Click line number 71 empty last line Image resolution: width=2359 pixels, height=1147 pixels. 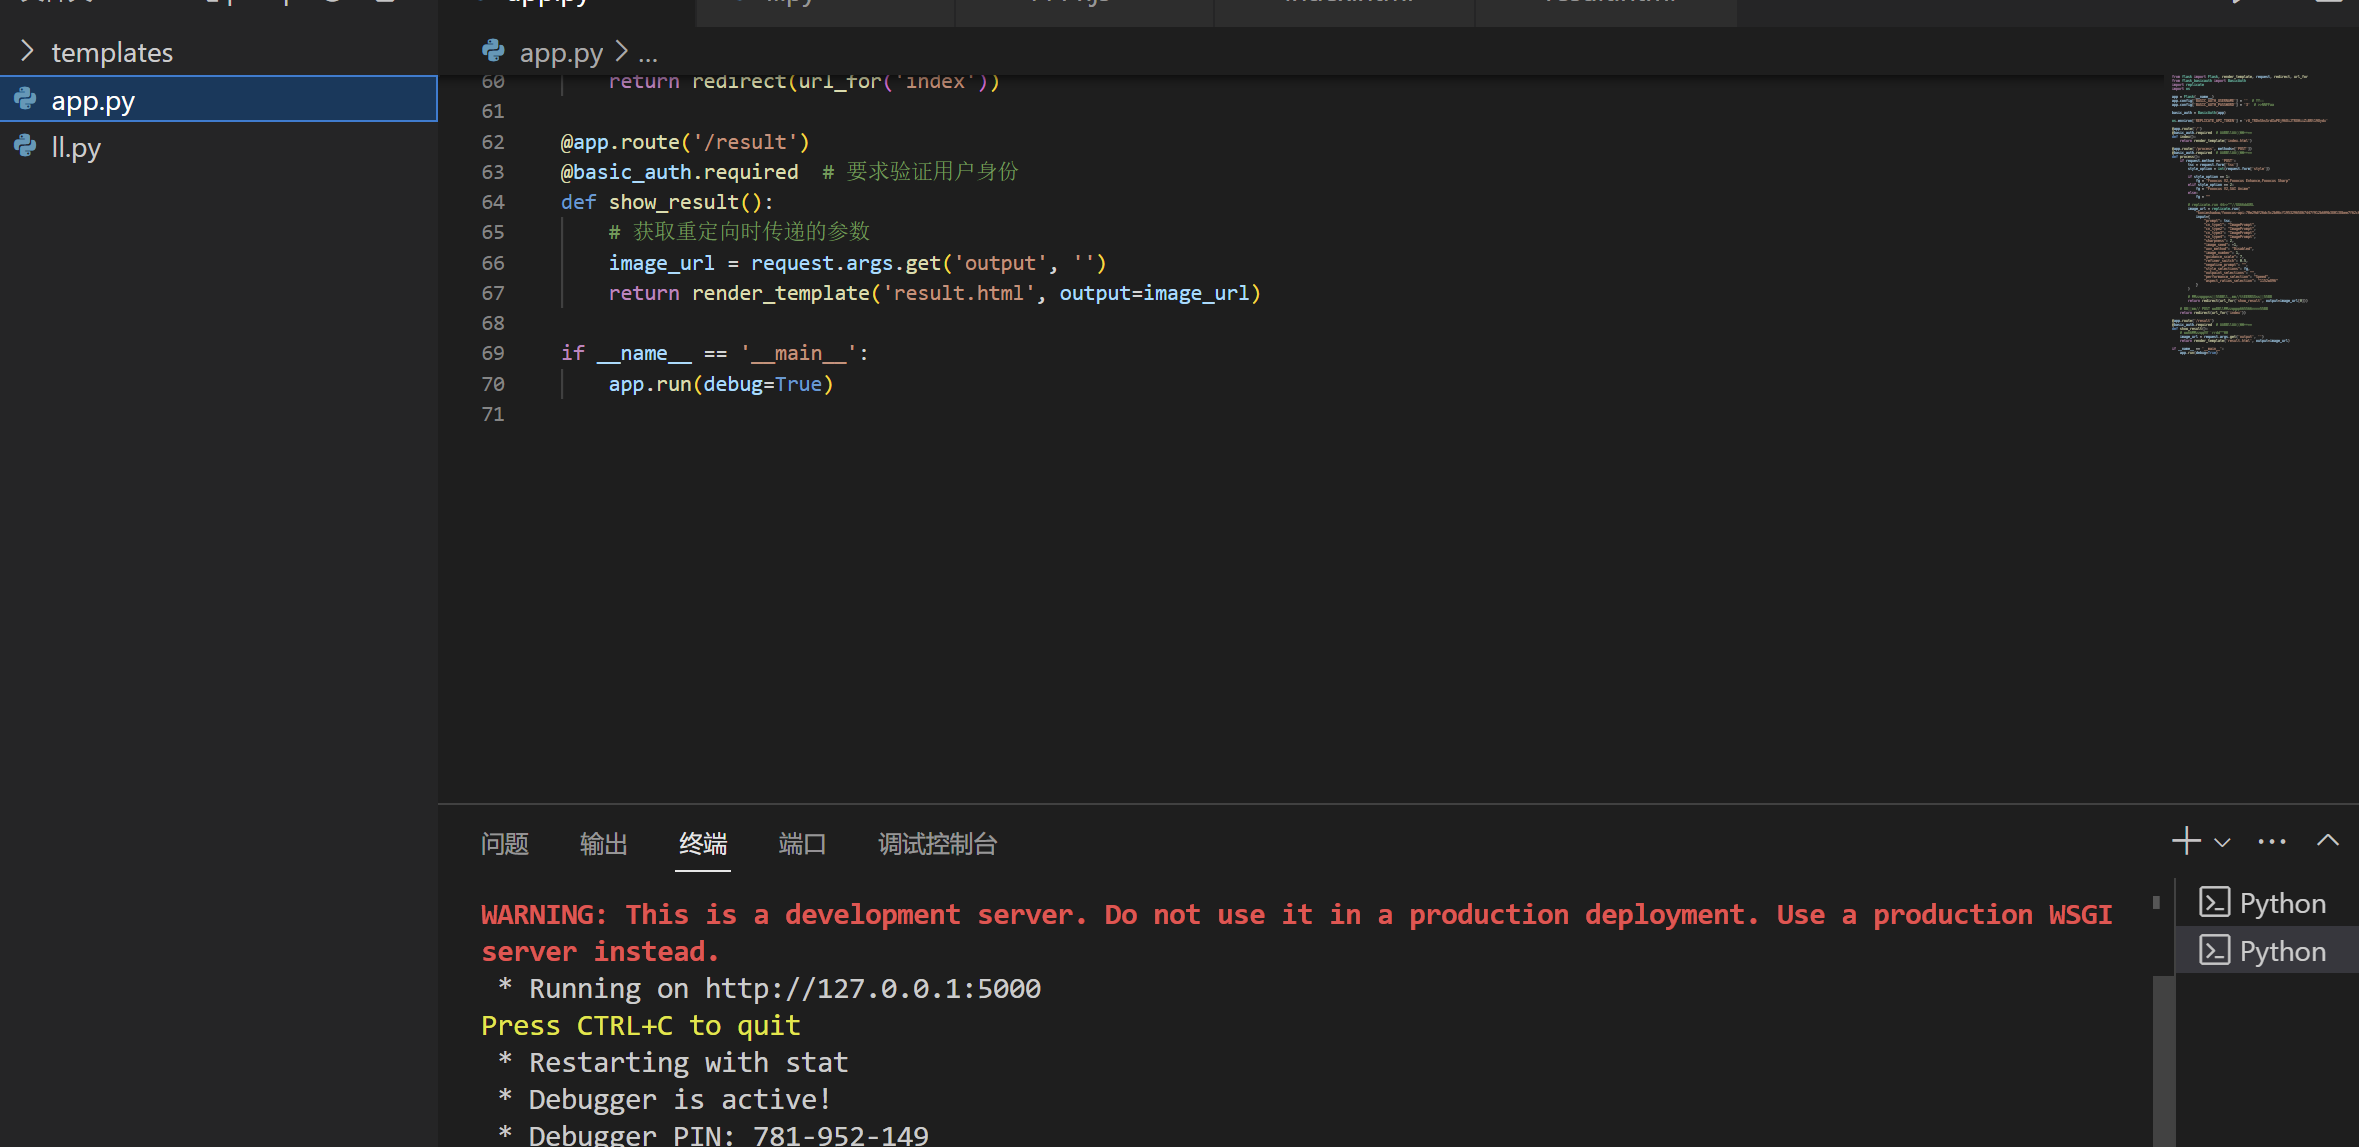(x=493, y=414)
